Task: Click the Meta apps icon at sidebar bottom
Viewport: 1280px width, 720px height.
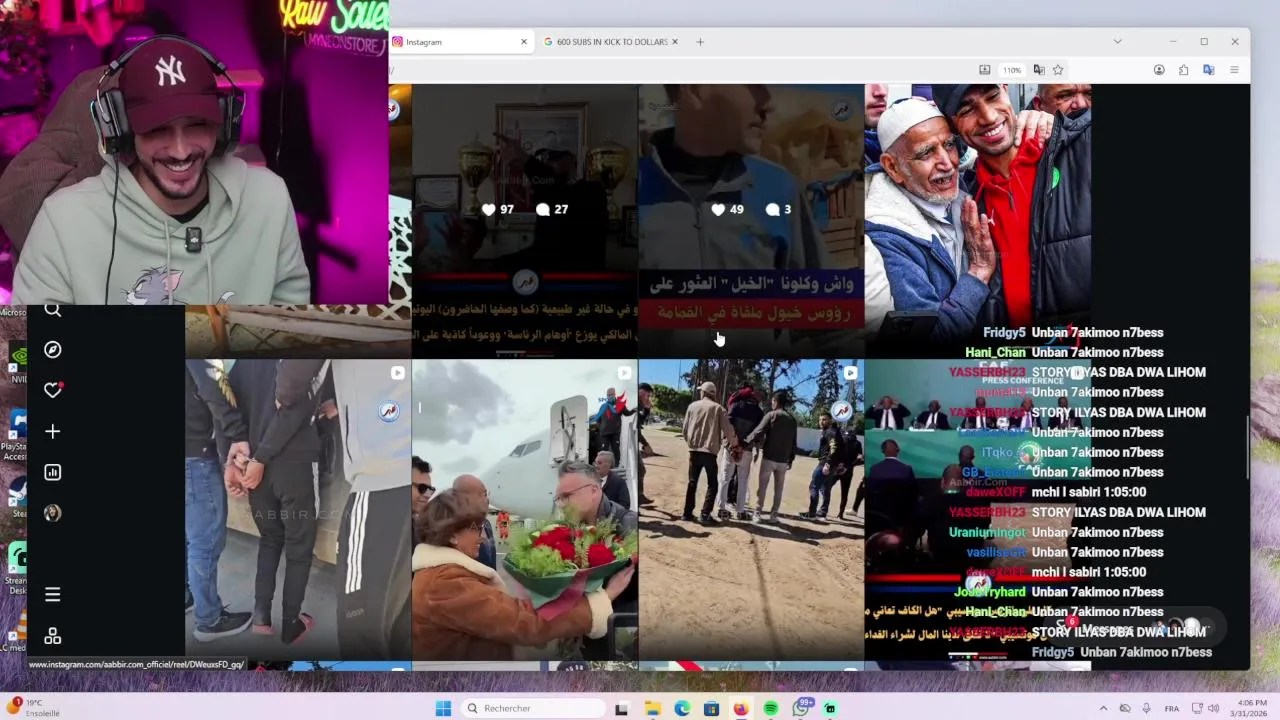Action: 53,636
